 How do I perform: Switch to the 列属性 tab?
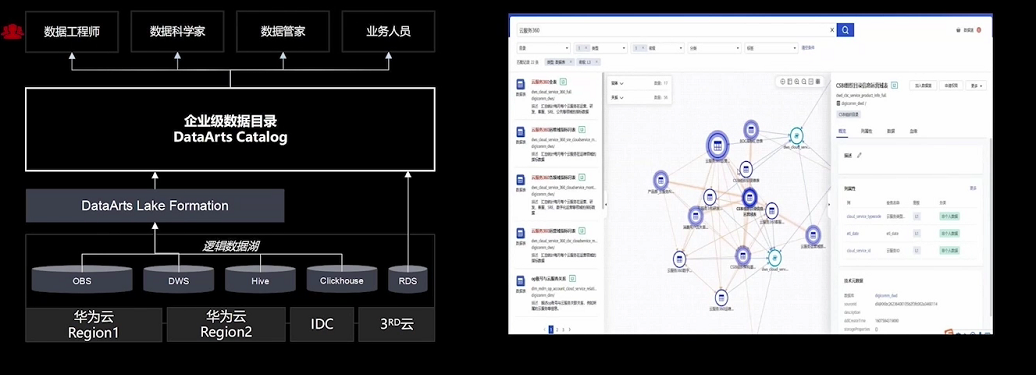pos(866,131)
